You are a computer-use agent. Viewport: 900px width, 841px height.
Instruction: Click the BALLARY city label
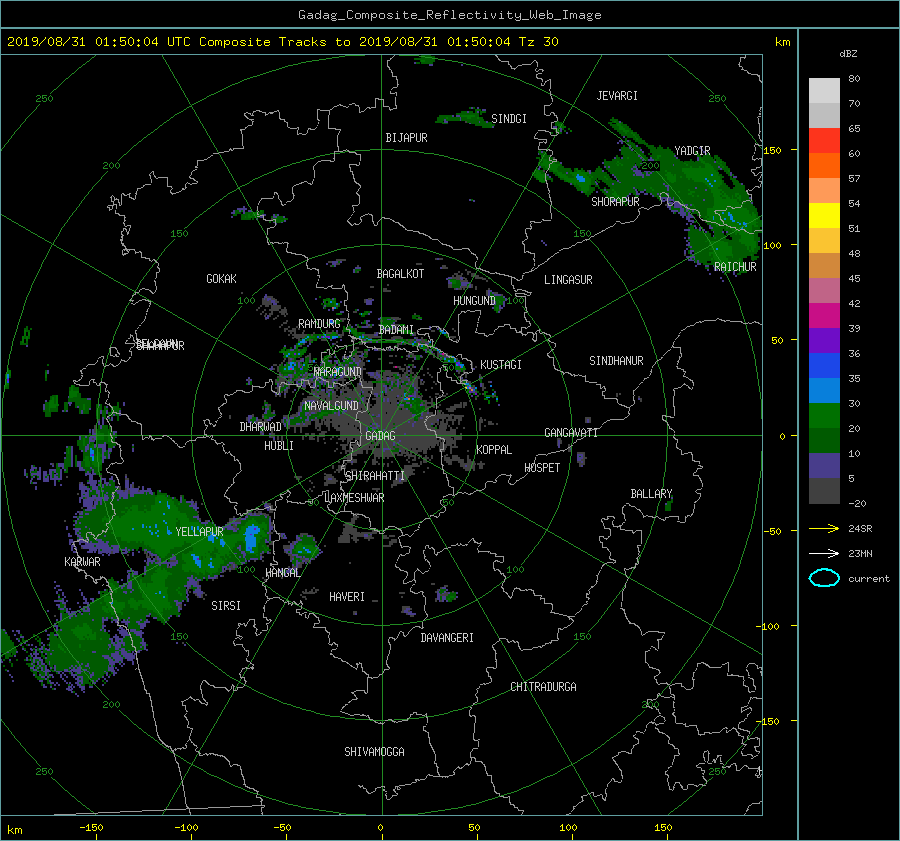(x=651, y=494)
